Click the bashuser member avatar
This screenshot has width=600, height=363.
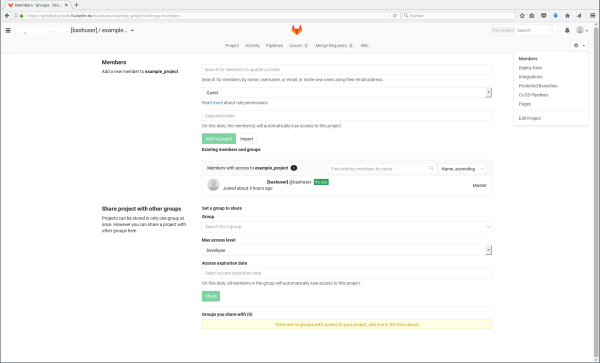(x=213, y=185)
